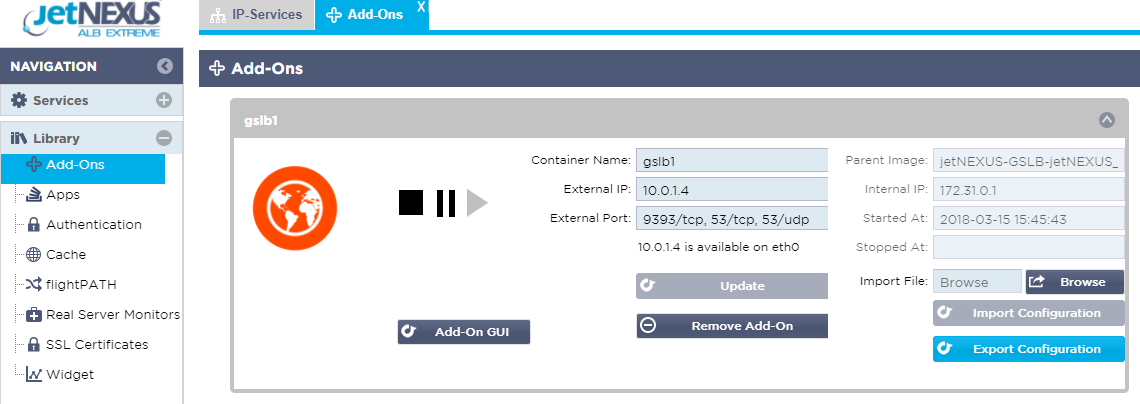The height and width of the screenshot is (404, 1140).
Task: Open SSL Certificates in the Library tree
Action: pyautogui.click(x=97, y=344)
